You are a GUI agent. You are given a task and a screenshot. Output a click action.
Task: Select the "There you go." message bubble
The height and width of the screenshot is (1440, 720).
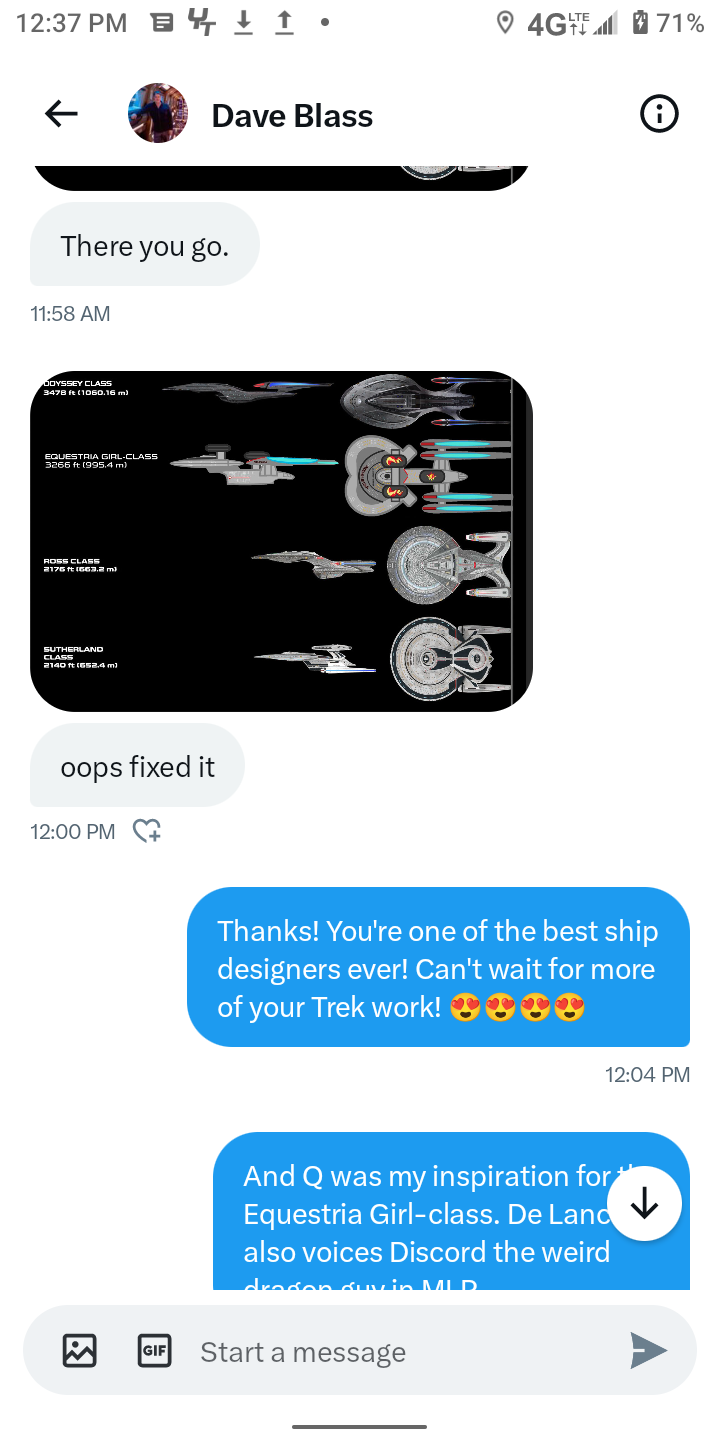click(145, 245)
